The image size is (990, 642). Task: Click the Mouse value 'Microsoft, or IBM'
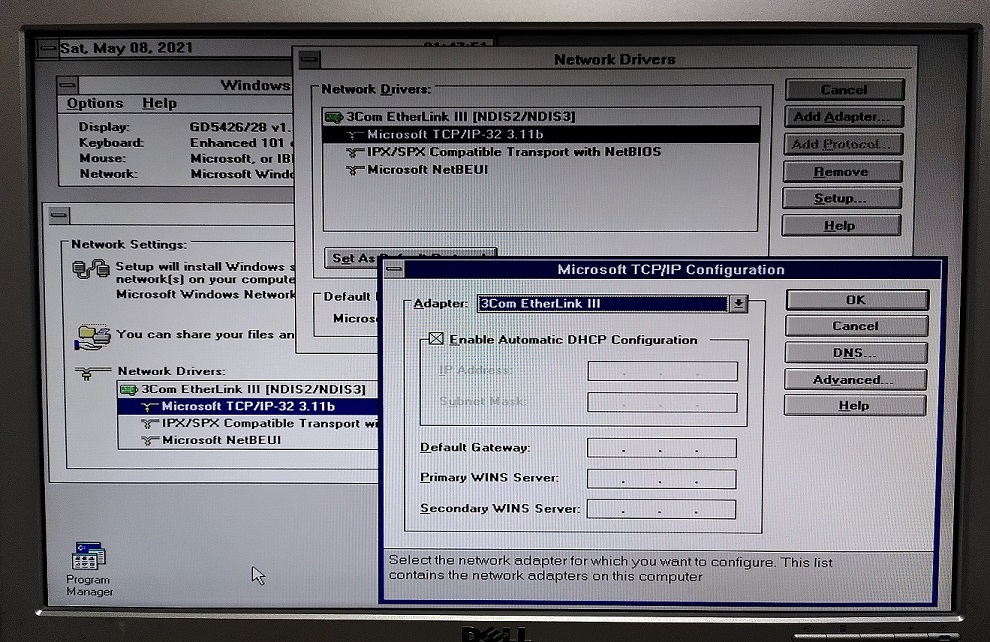point(242,158)
